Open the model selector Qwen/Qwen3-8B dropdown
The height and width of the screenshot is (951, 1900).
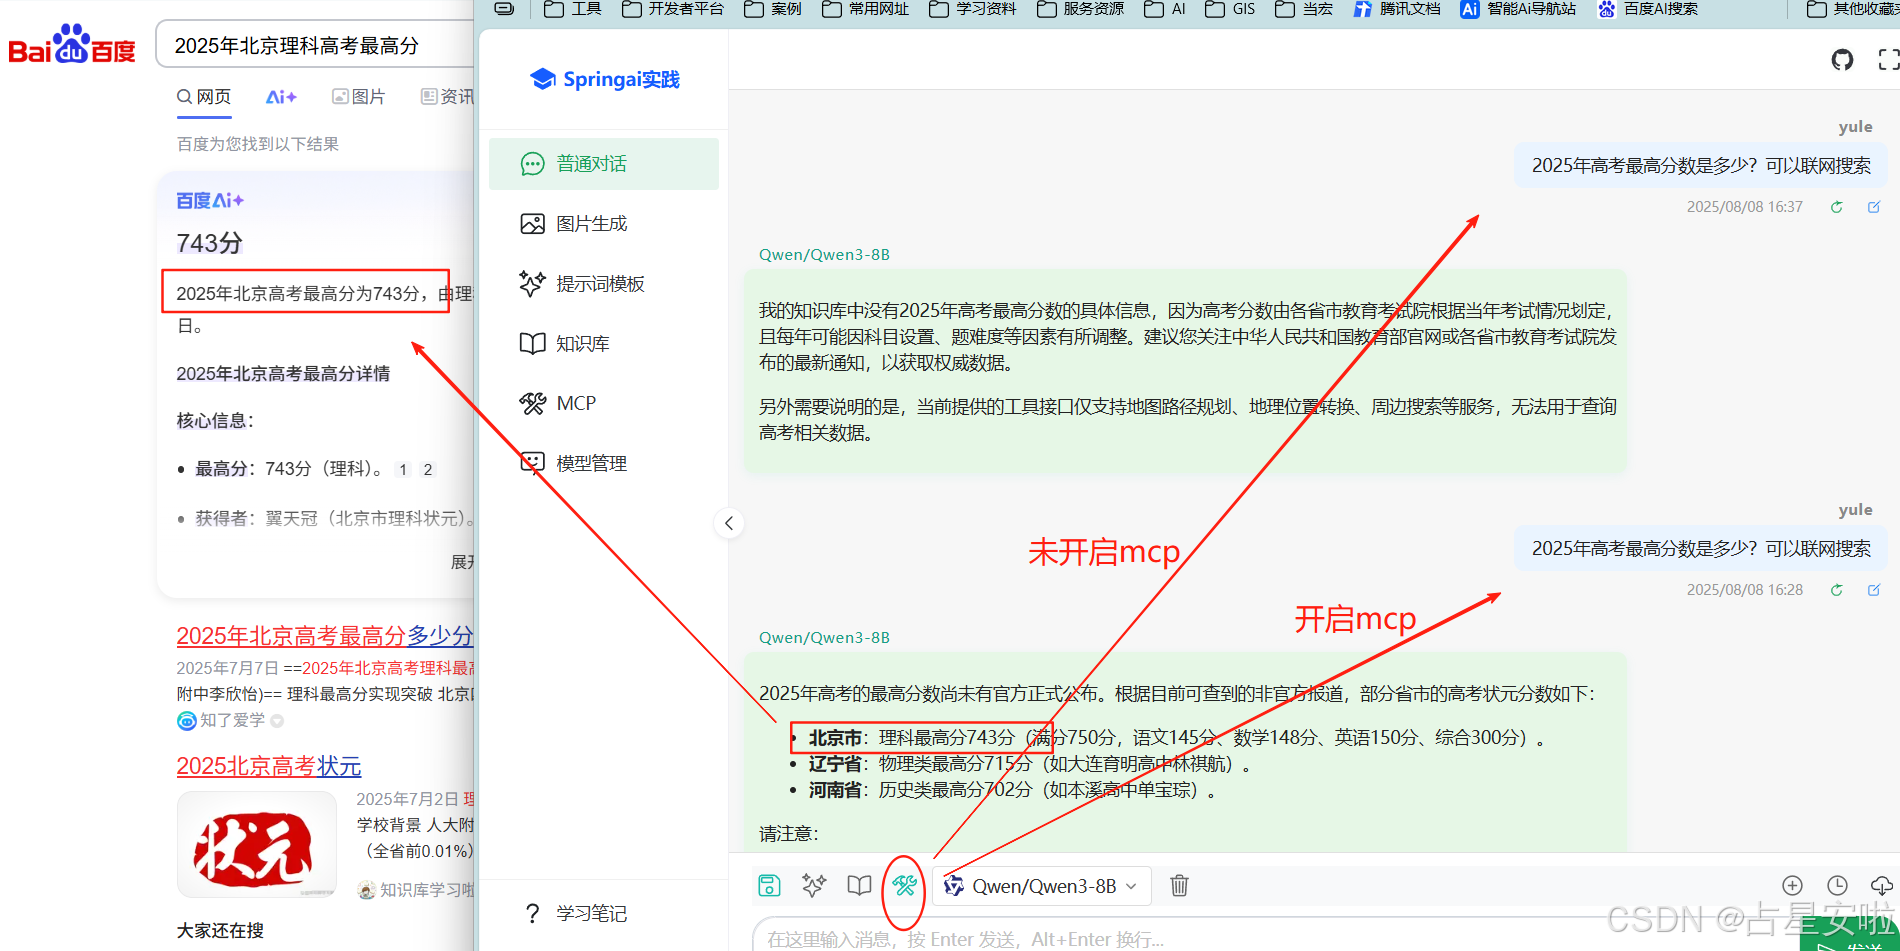tap(1041, 886)
